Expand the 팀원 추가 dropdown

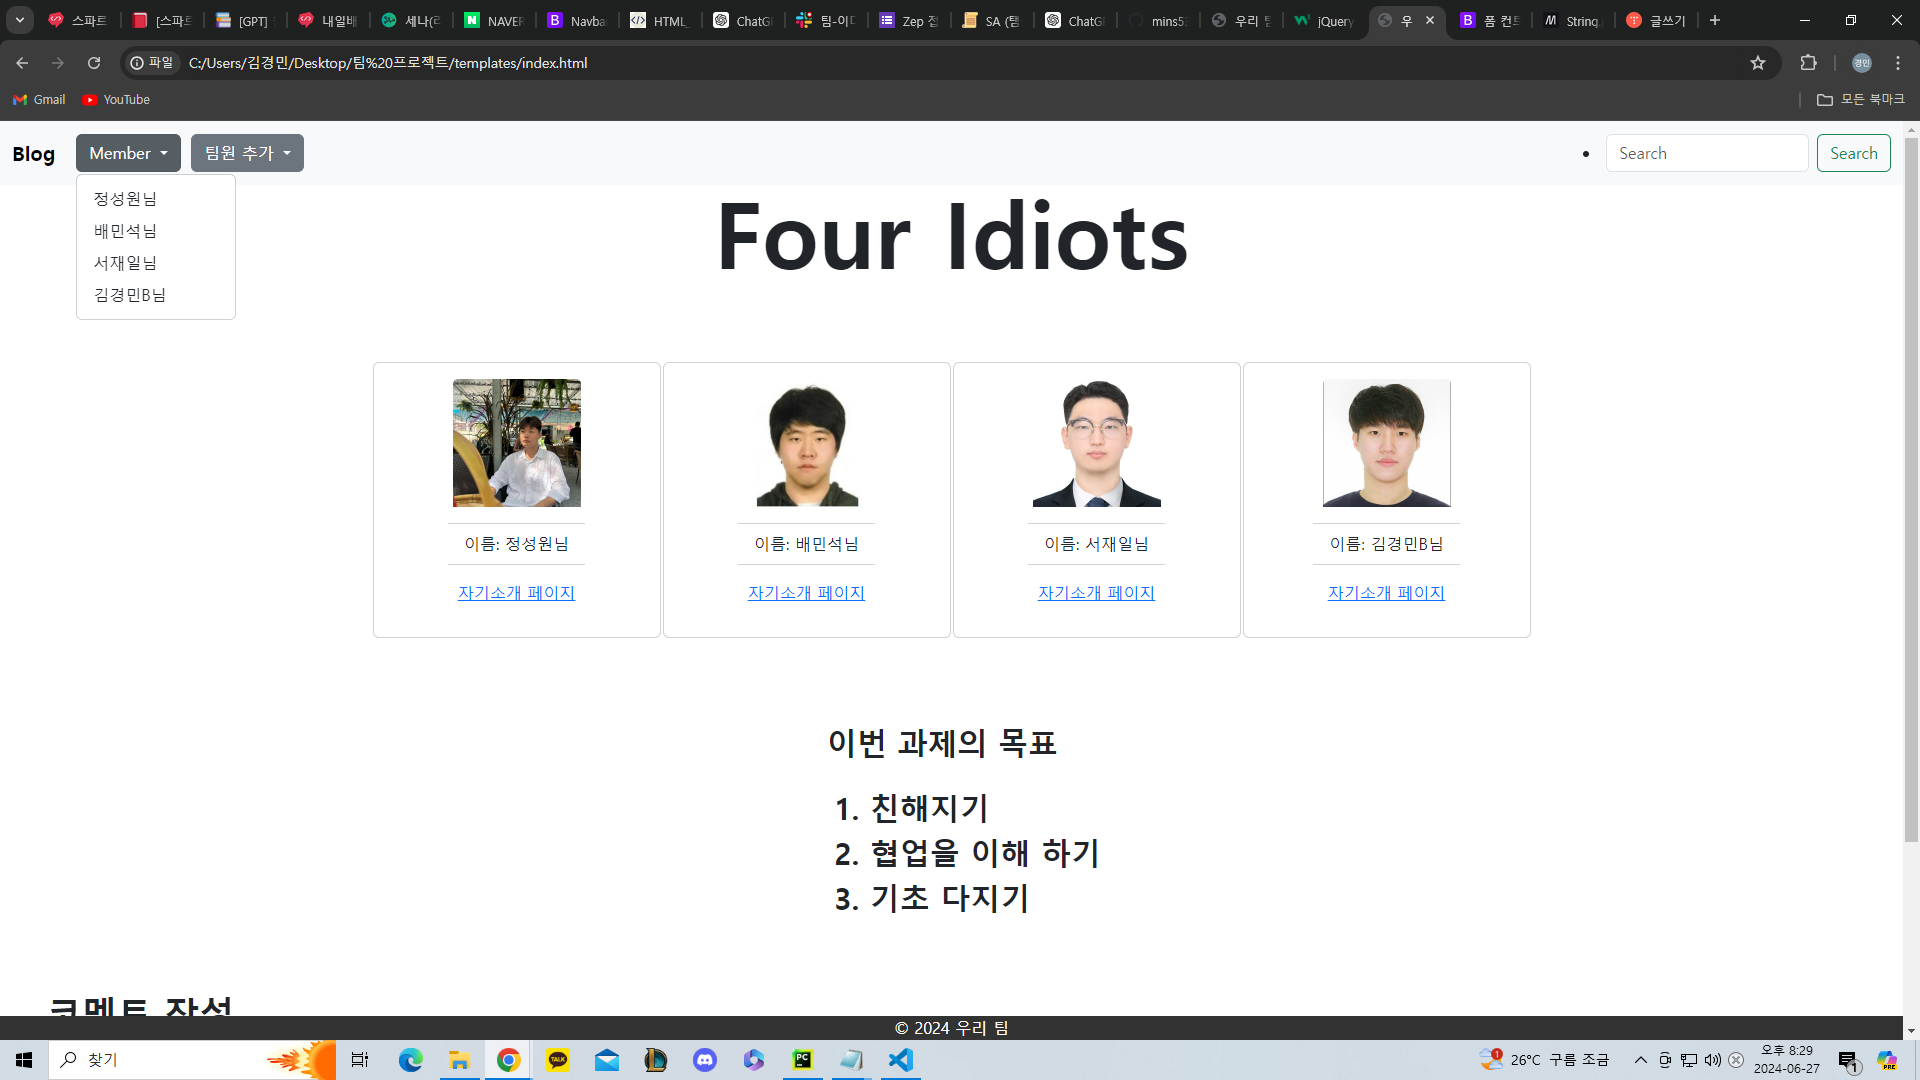click(x=247, y=153)
